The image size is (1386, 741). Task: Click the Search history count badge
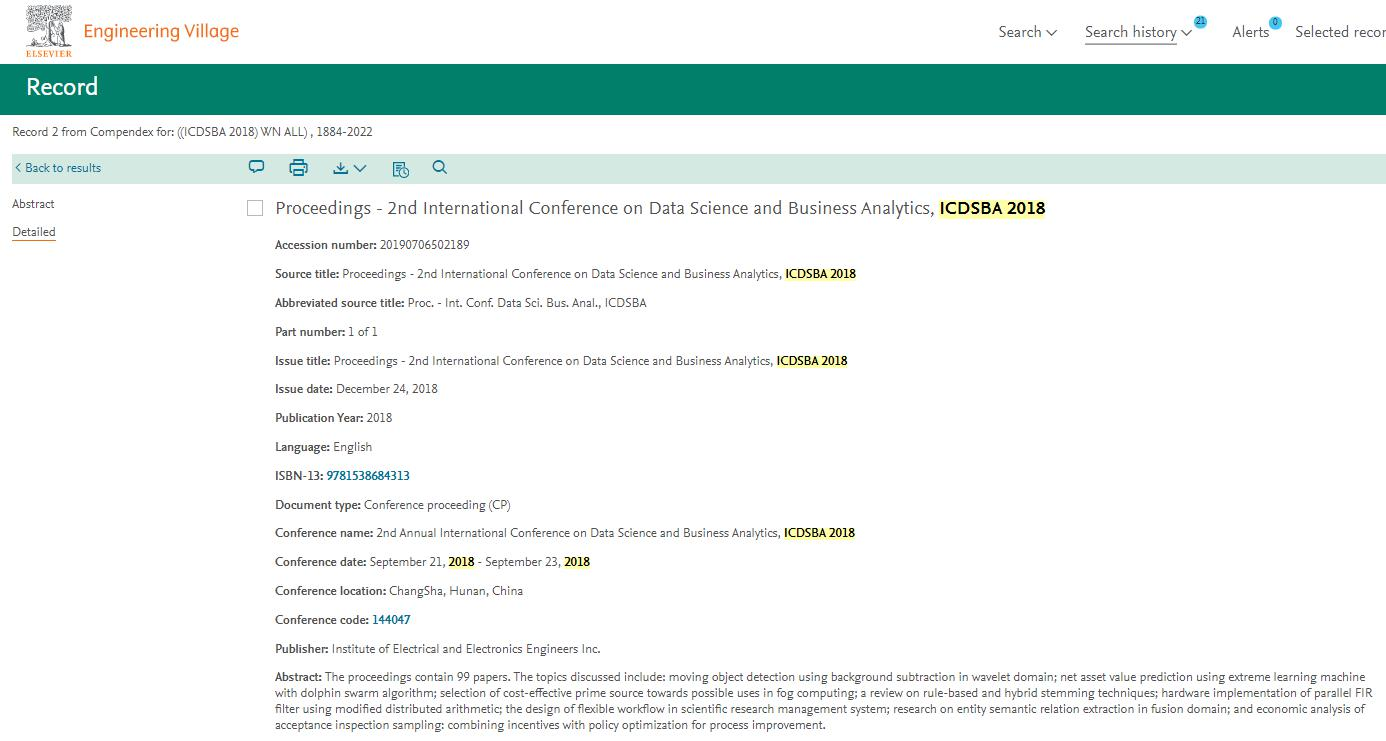[1200, 21]
